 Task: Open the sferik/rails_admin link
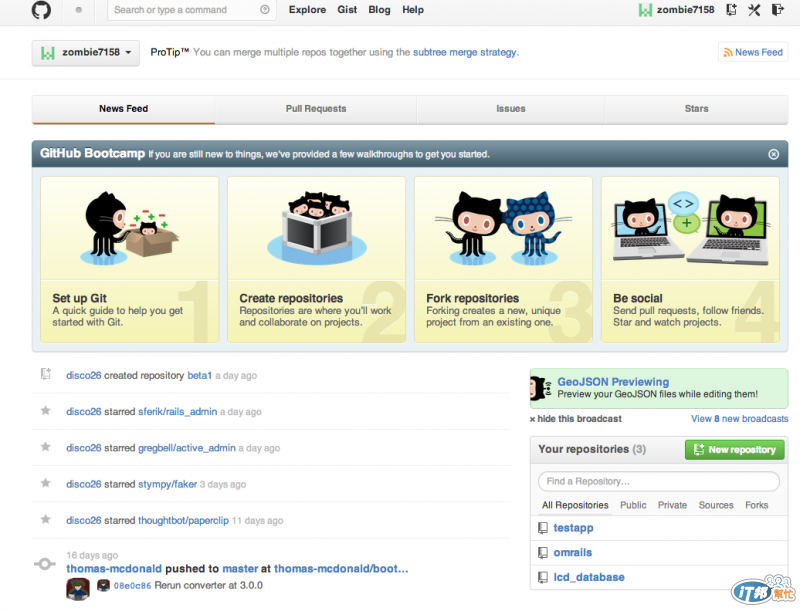pos(178,412)
